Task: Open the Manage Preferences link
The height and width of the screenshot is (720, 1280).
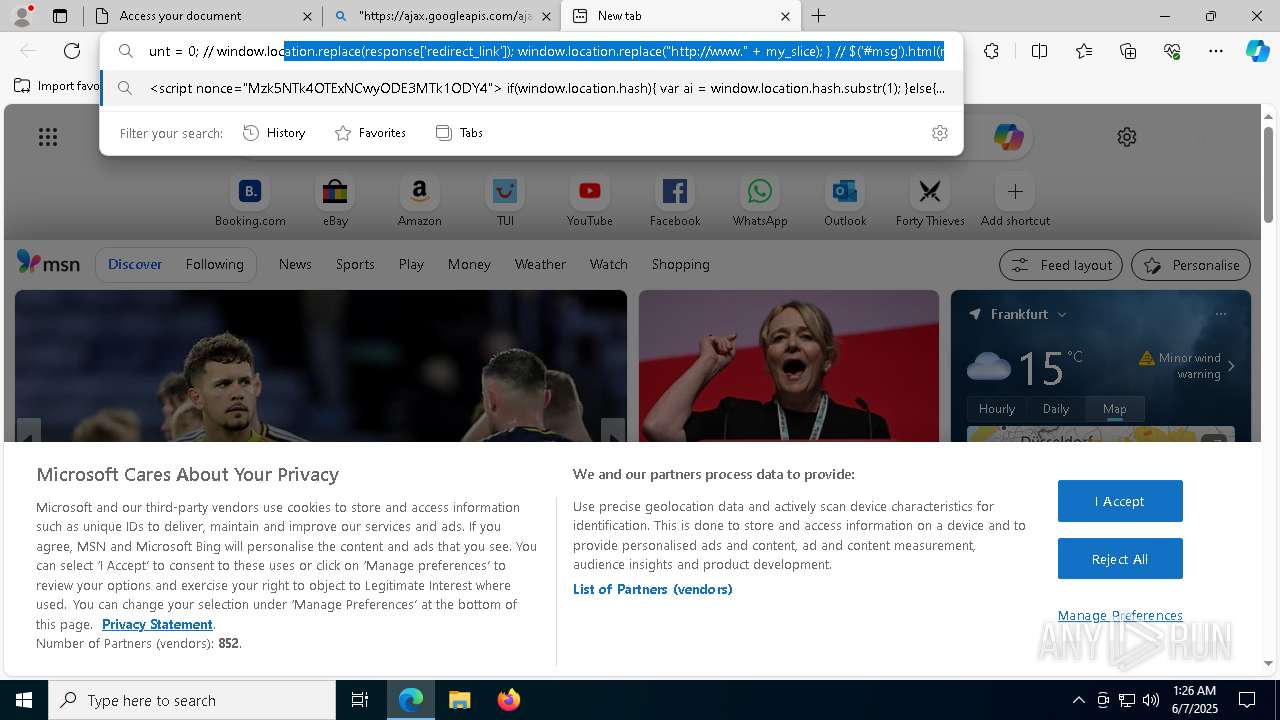Action: [x=1120, y=615]
